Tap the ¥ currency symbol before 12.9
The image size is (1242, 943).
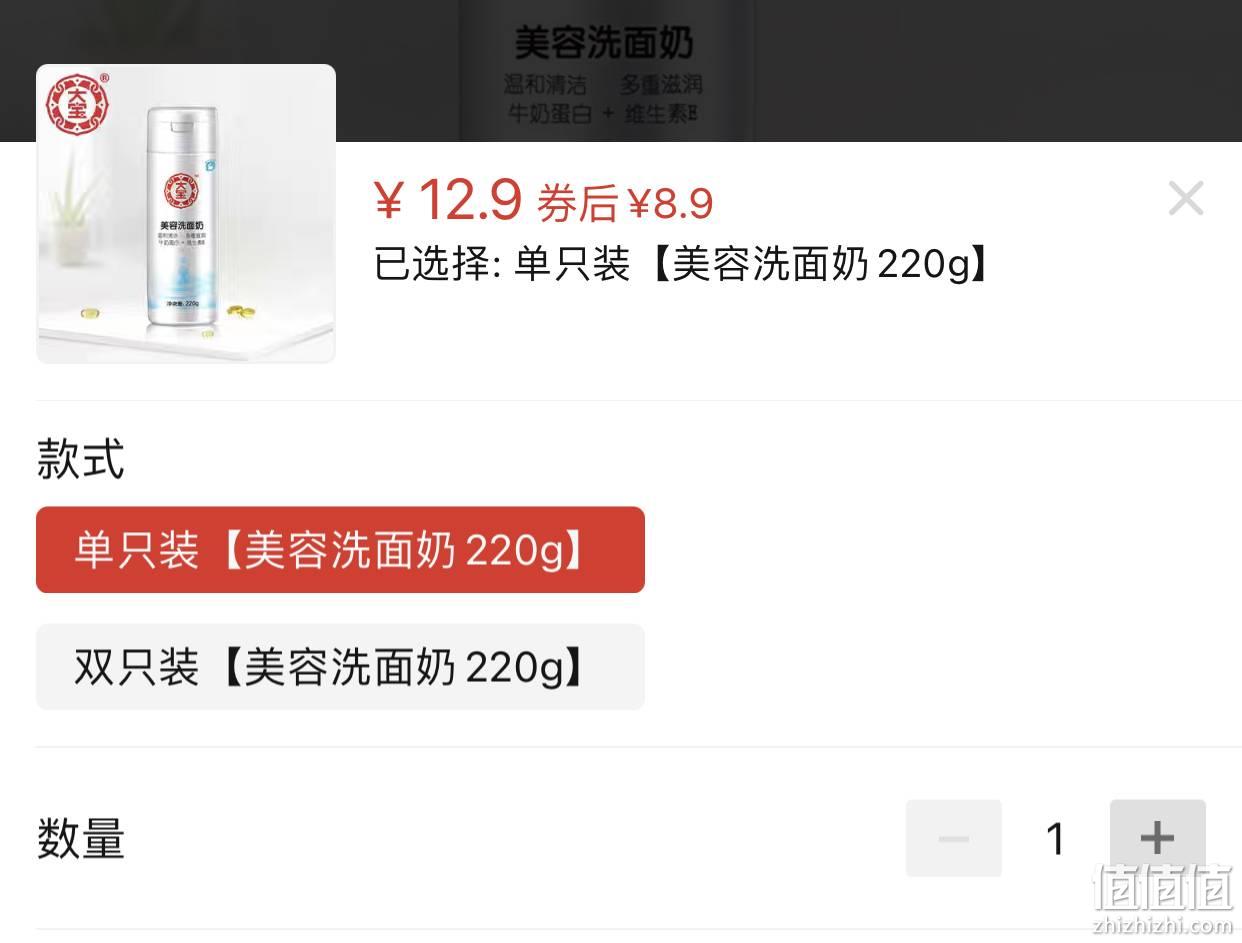click(x=388, y=202)
